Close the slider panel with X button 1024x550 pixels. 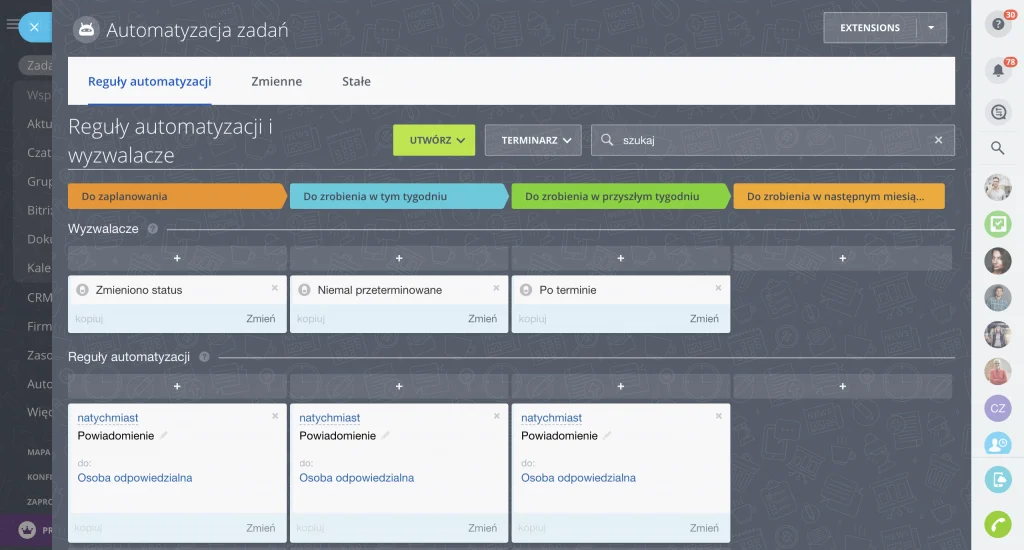coord(34,27)
